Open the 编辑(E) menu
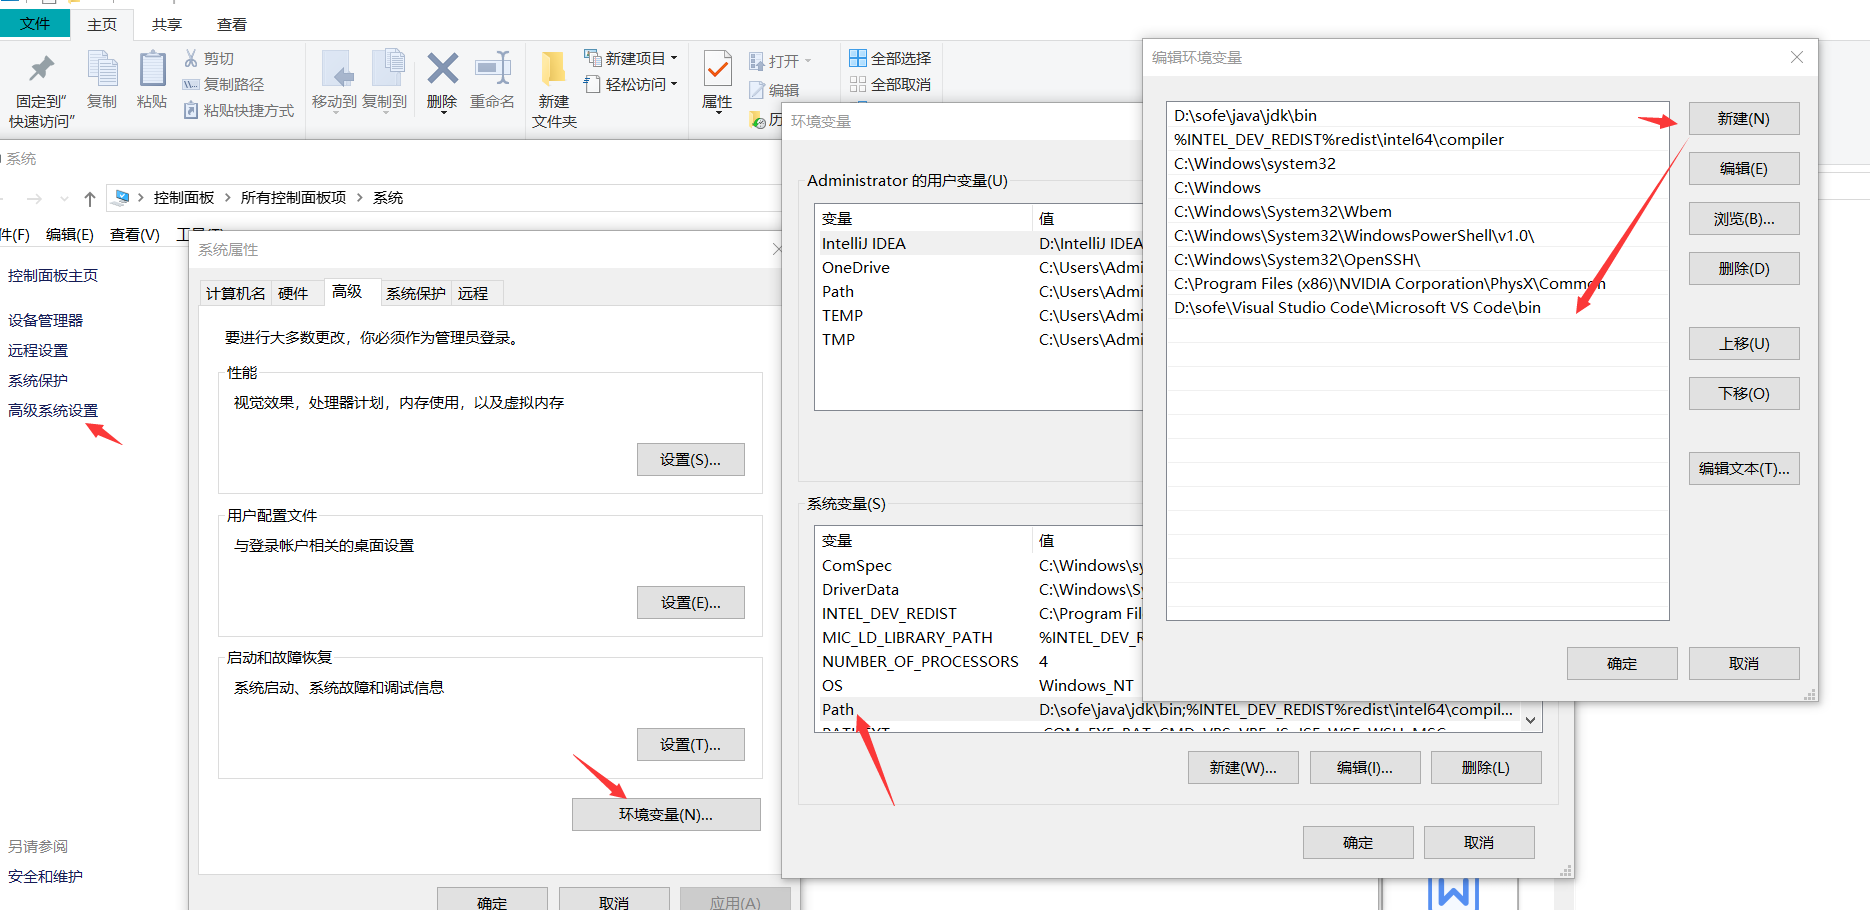The height and width of the screenshot is (910, 1870). pyautogui.click(x=70, y=235)
